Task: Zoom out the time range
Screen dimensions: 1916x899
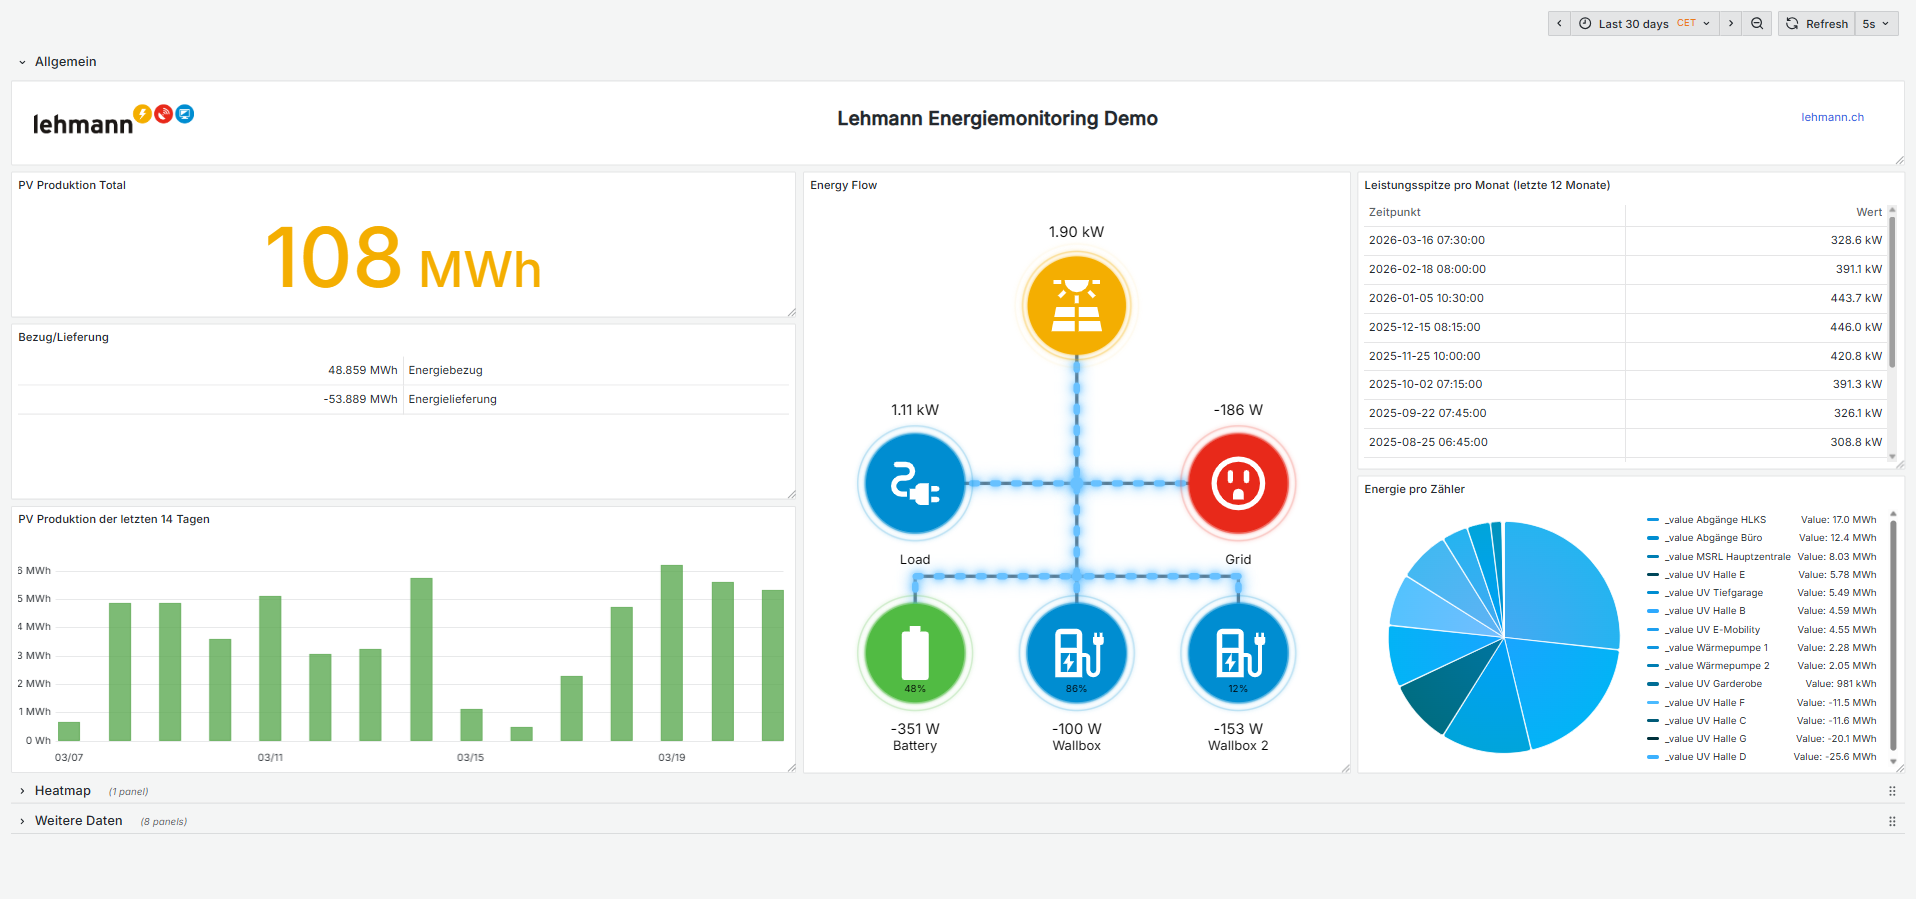Action: 1757,24
